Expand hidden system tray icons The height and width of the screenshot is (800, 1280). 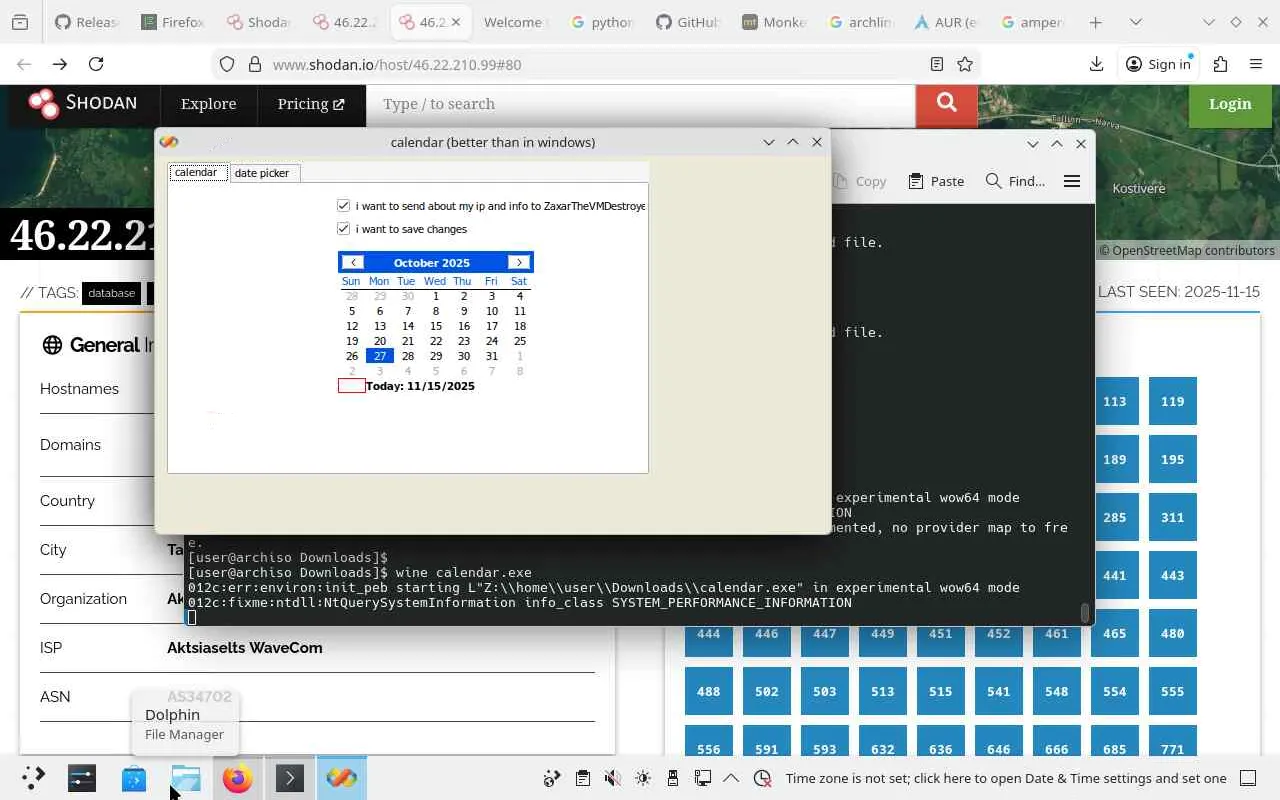731,778
